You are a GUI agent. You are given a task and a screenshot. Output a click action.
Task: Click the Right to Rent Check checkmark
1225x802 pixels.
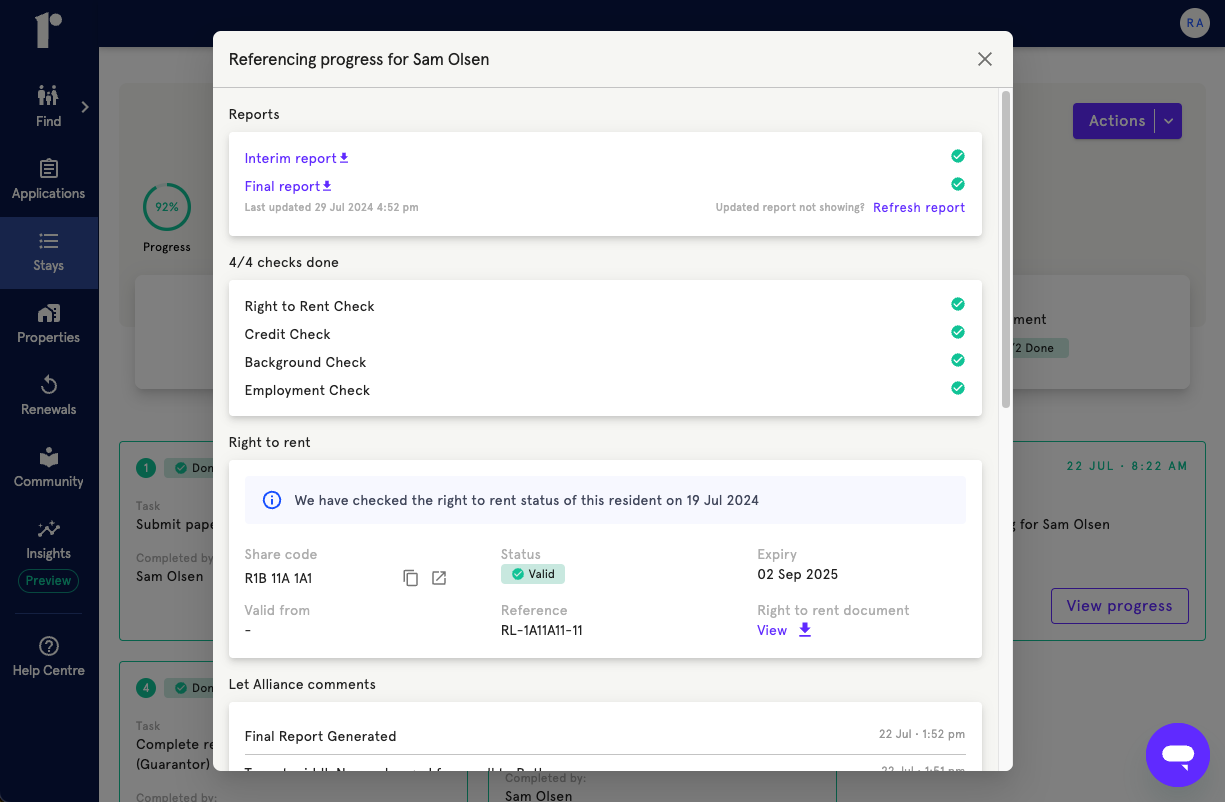point(958,304)
